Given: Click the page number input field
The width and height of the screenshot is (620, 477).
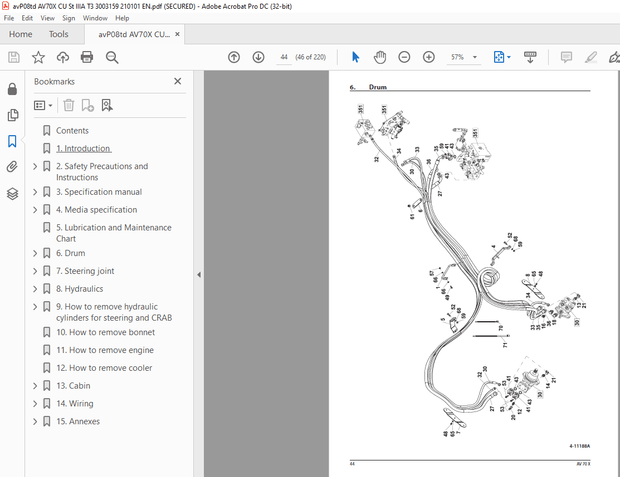Looking at the screenshot, I should pos(284,57).
